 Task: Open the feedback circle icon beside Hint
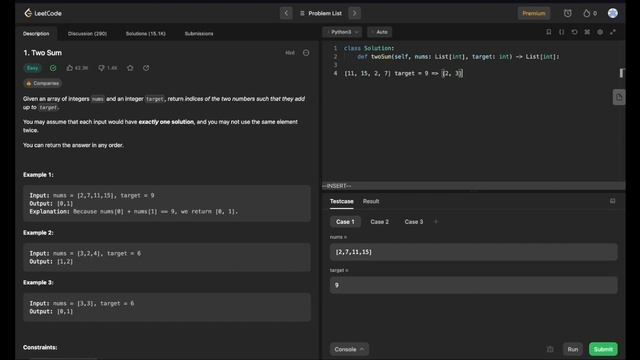coord(306,53)
